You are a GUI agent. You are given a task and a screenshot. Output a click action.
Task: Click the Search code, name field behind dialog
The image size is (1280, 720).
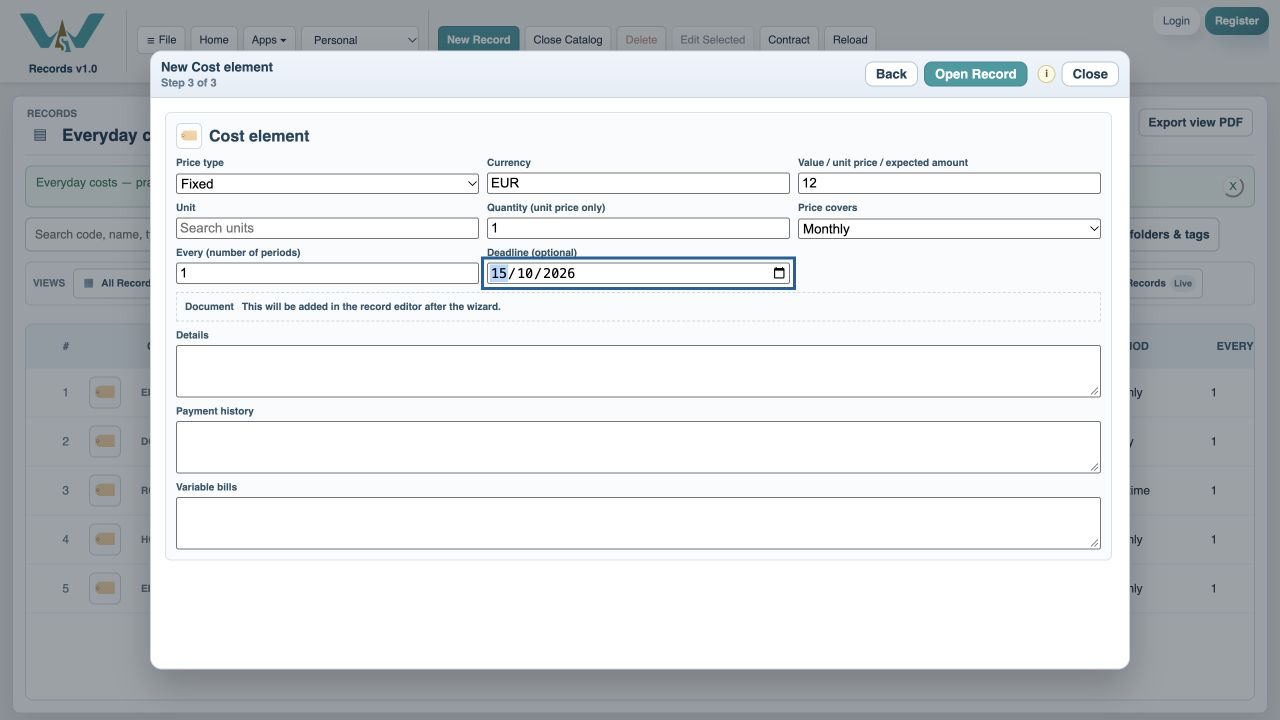click(x=89, y=234)
